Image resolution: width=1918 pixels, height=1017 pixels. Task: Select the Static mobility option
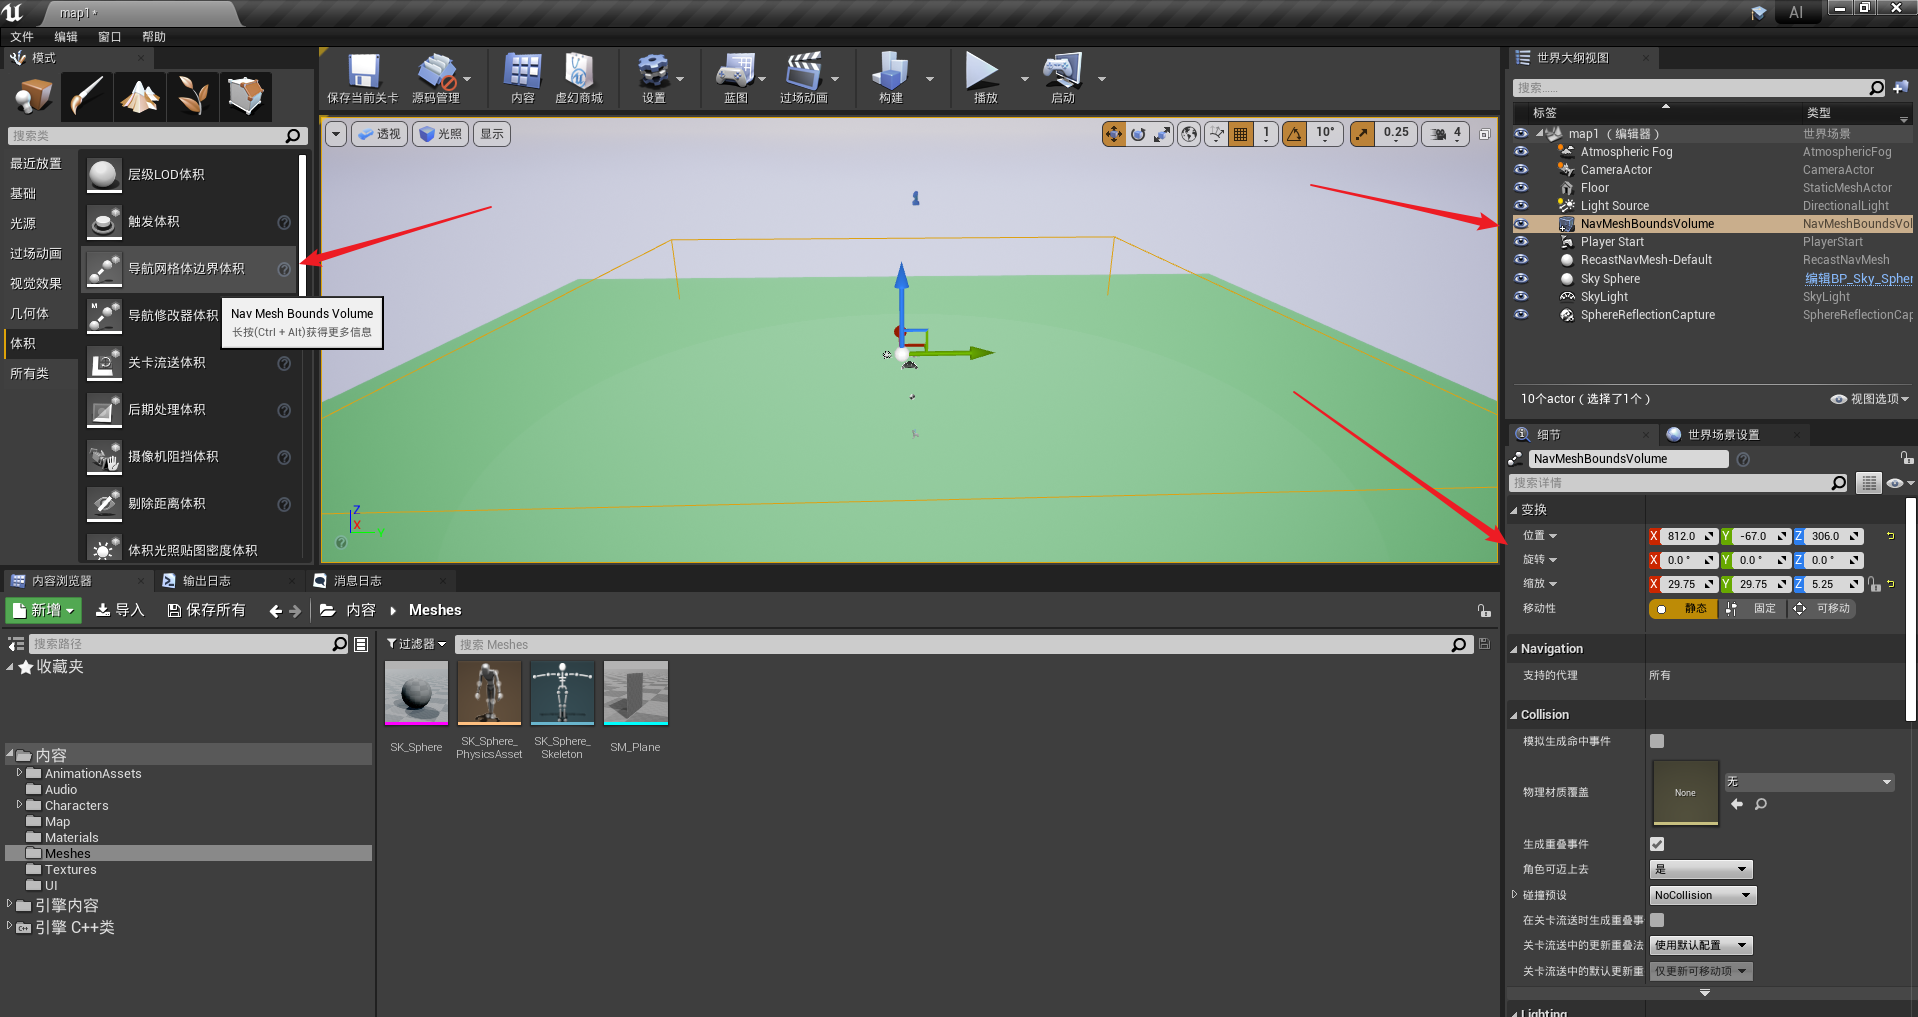[1683, 608]
